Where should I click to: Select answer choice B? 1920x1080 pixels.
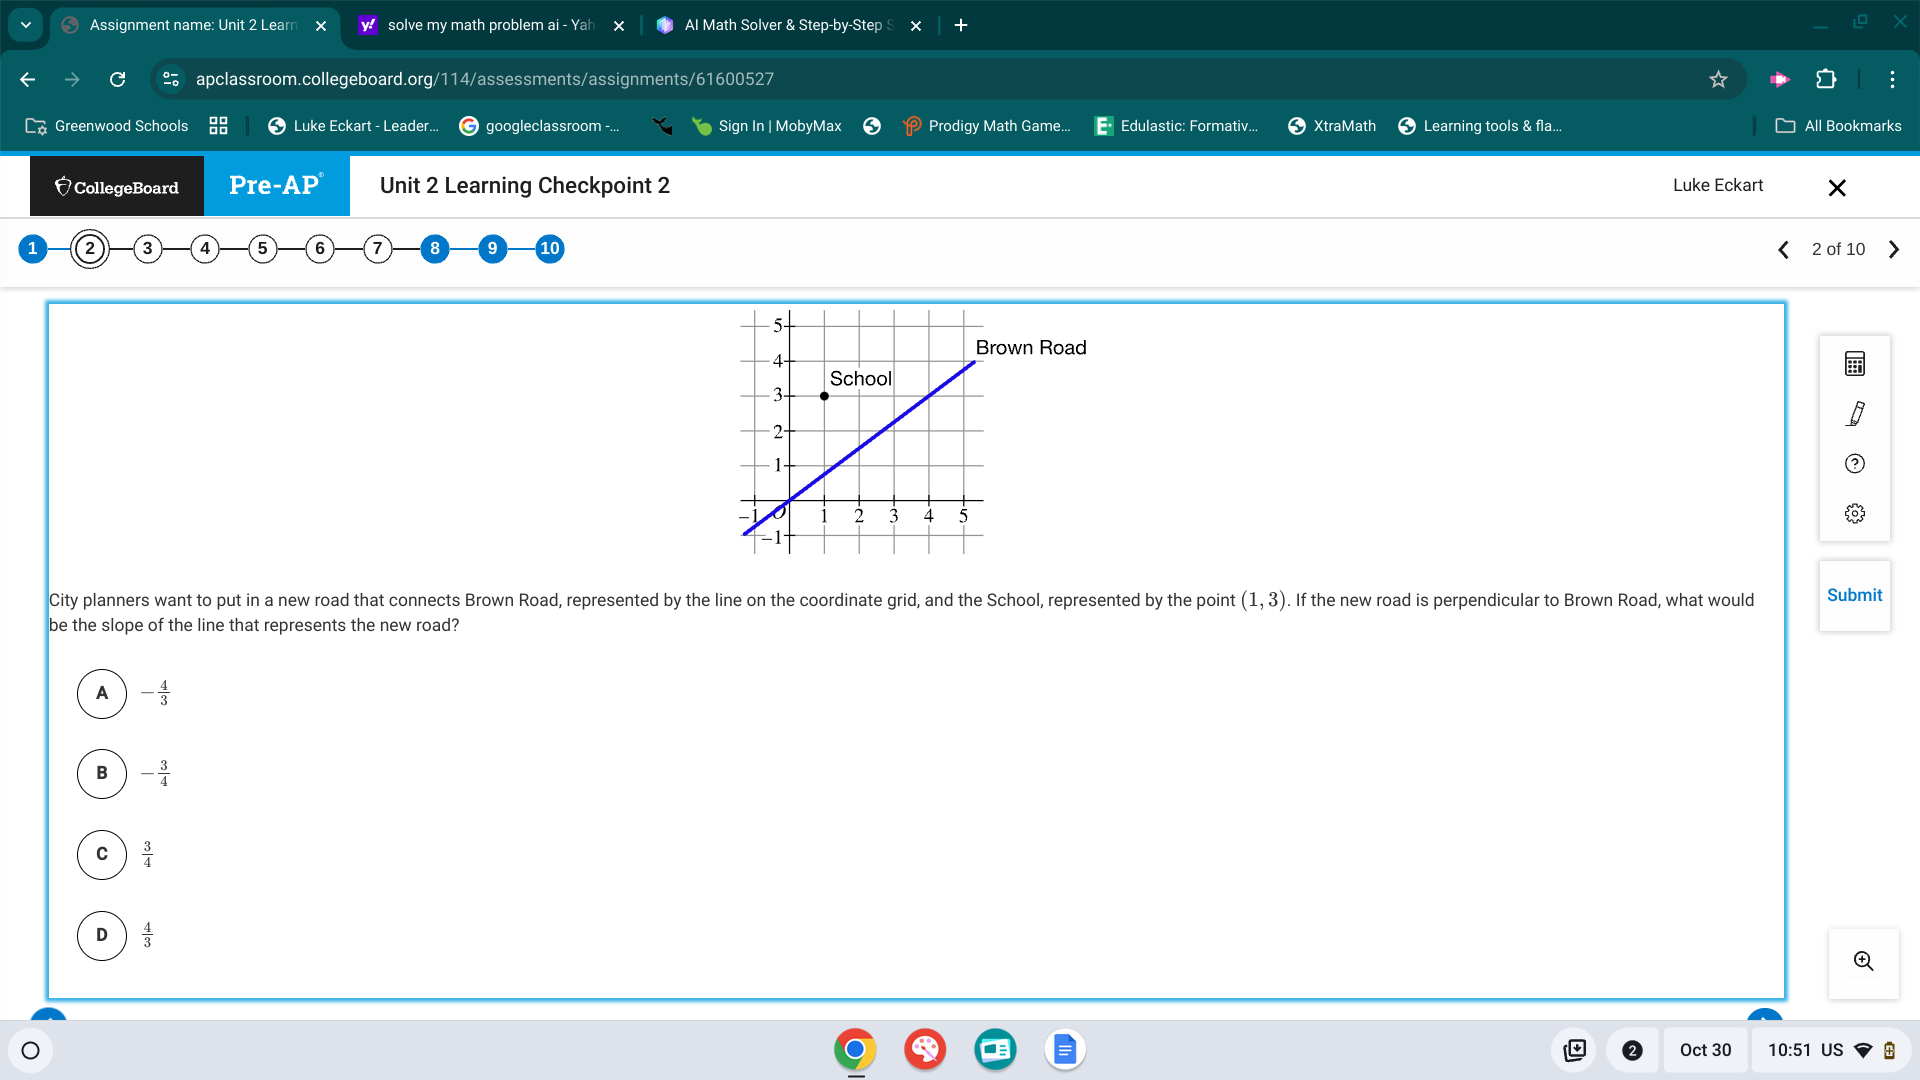102,774
